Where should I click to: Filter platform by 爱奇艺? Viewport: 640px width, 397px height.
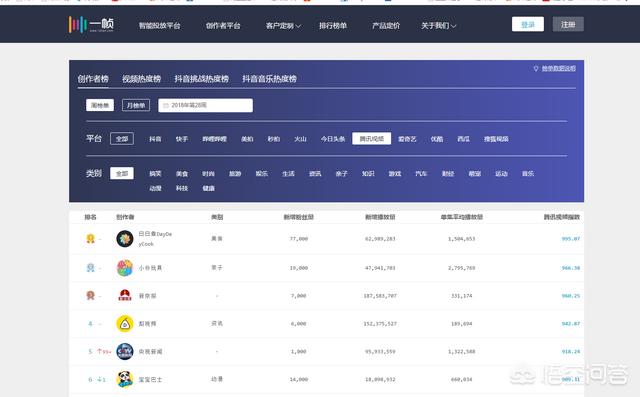[x=407, y=139]
